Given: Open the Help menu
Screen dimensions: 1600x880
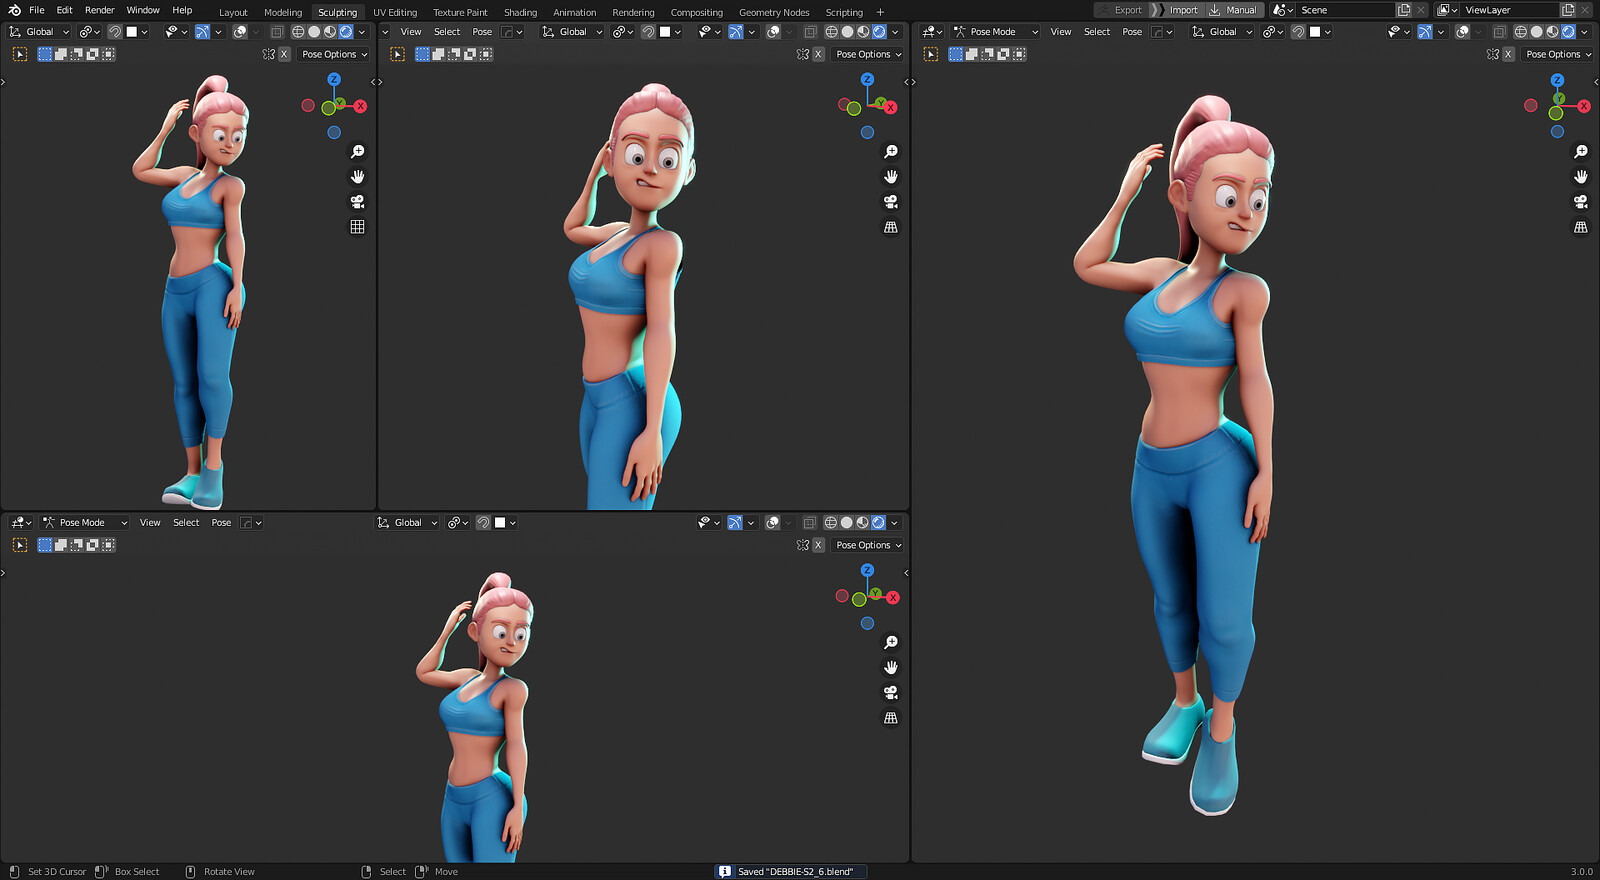Looking at the screenshot, I should pos(182,10).
